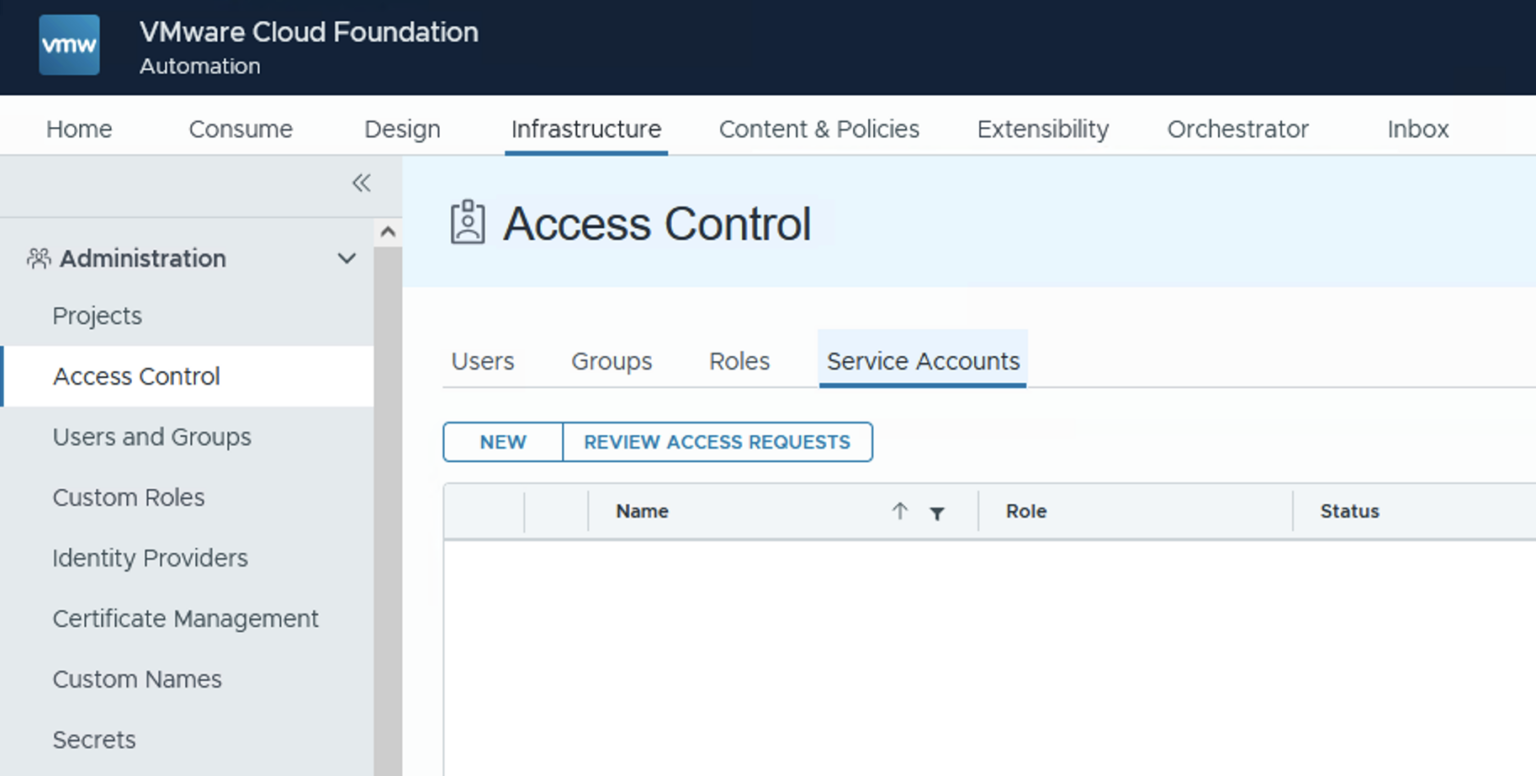The height and width of the screenshot is (776, 1536).
Task: Go to Users and Groups
Action: 151,437
